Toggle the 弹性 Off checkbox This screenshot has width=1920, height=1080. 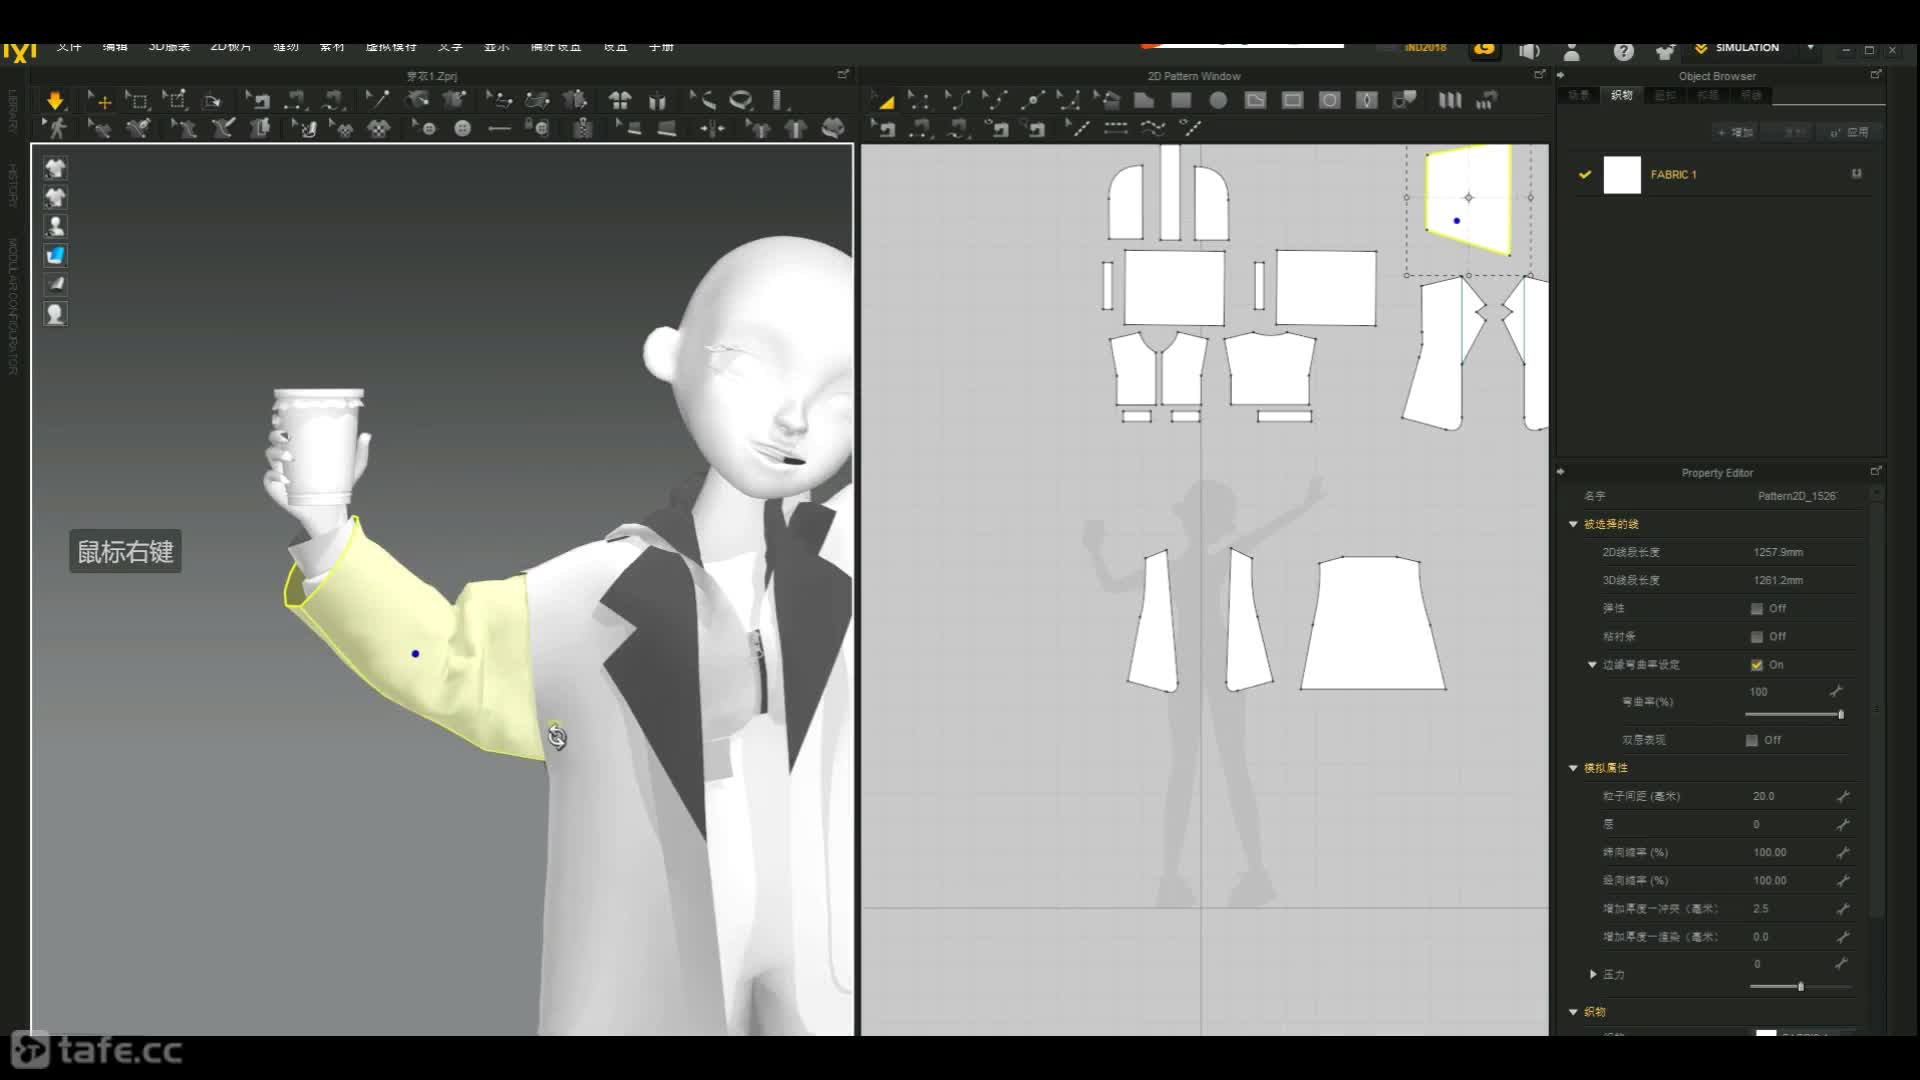[1757, 608]
